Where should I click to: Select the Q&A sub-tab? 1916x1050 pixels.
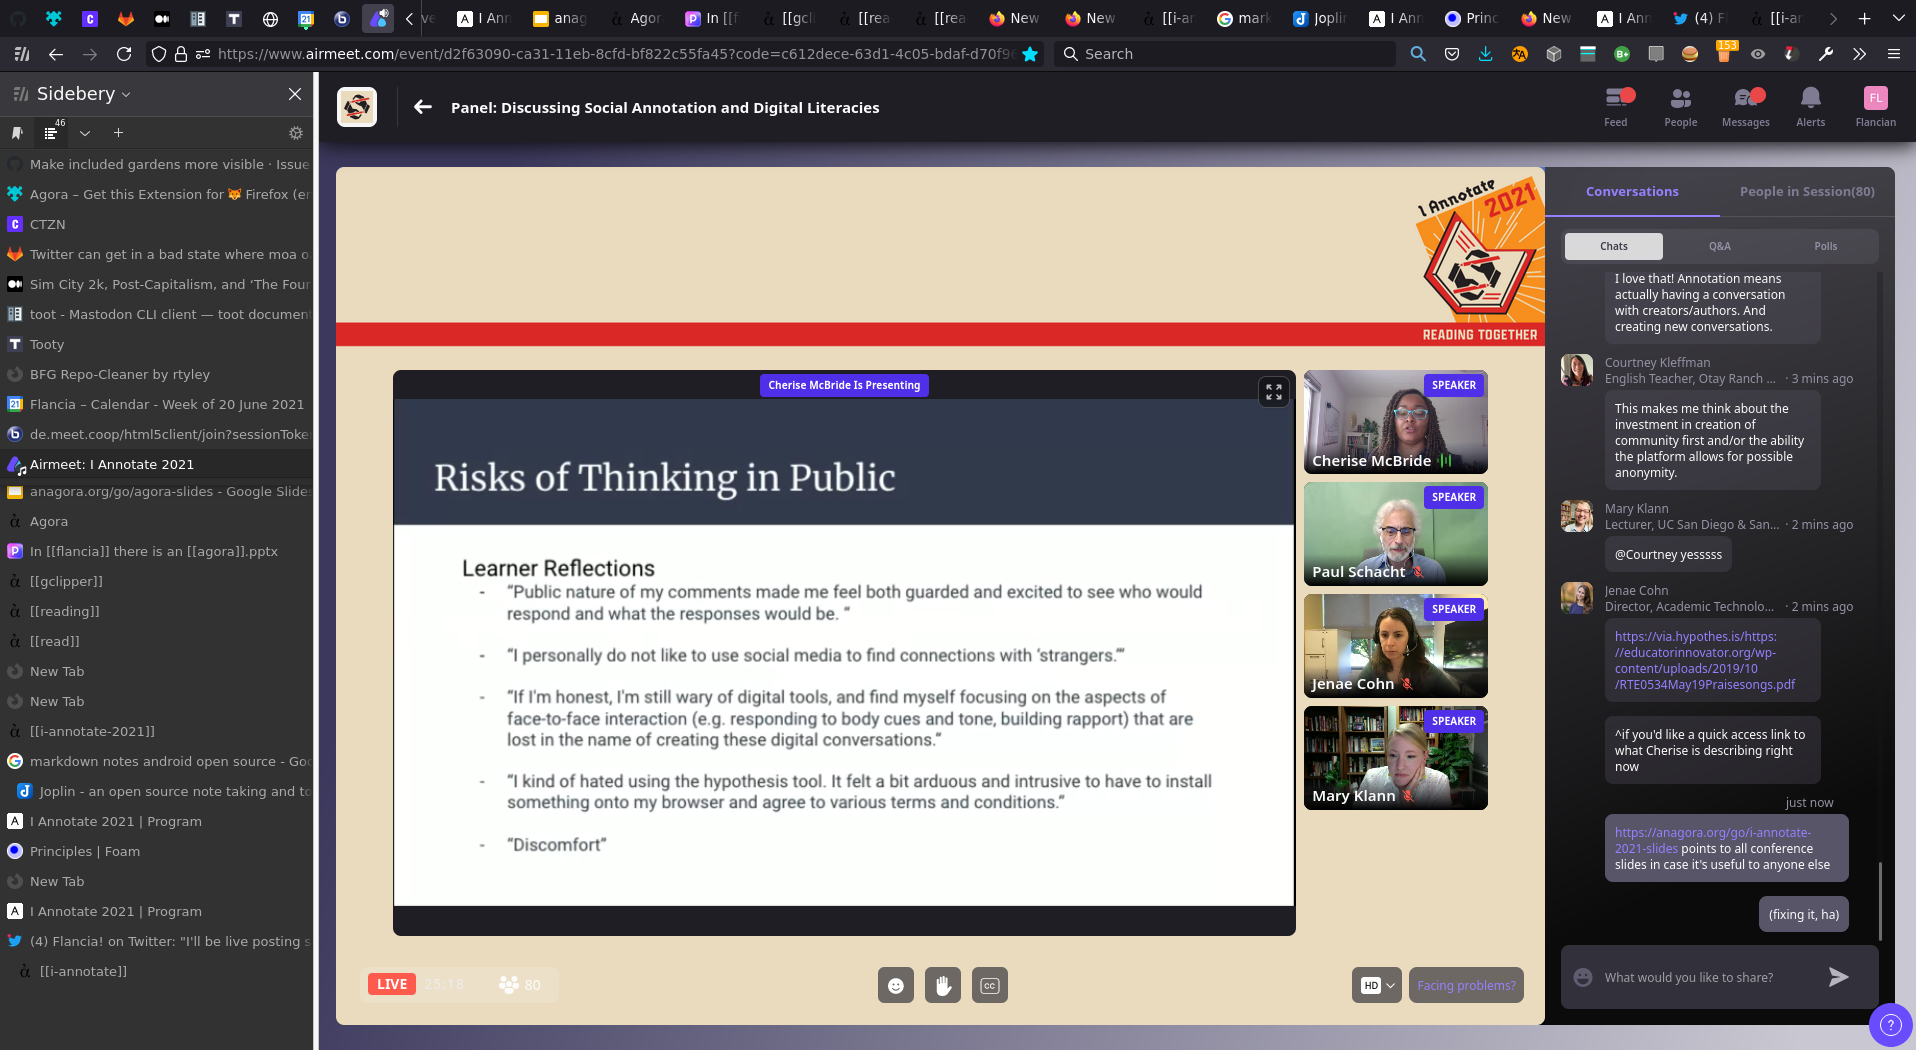(x=1719, y=246)
